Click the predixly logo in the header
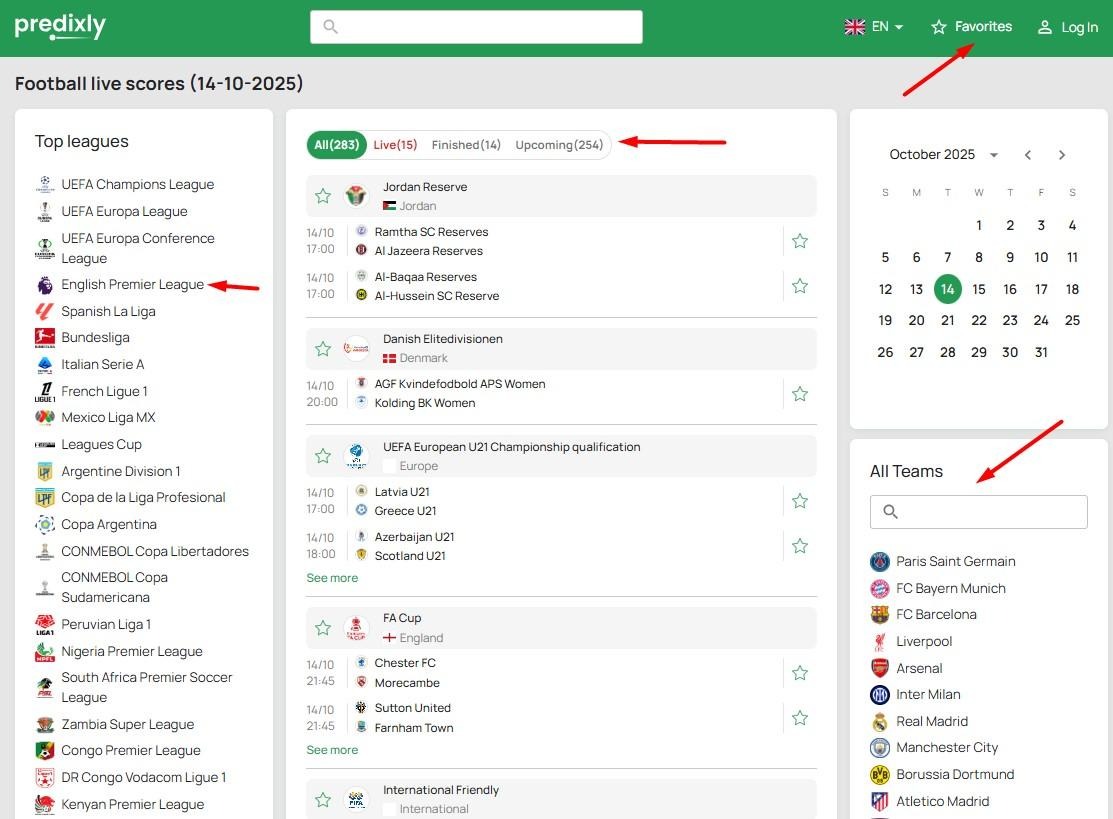Viewport: 1113px width, 819px height. [59, 27]
